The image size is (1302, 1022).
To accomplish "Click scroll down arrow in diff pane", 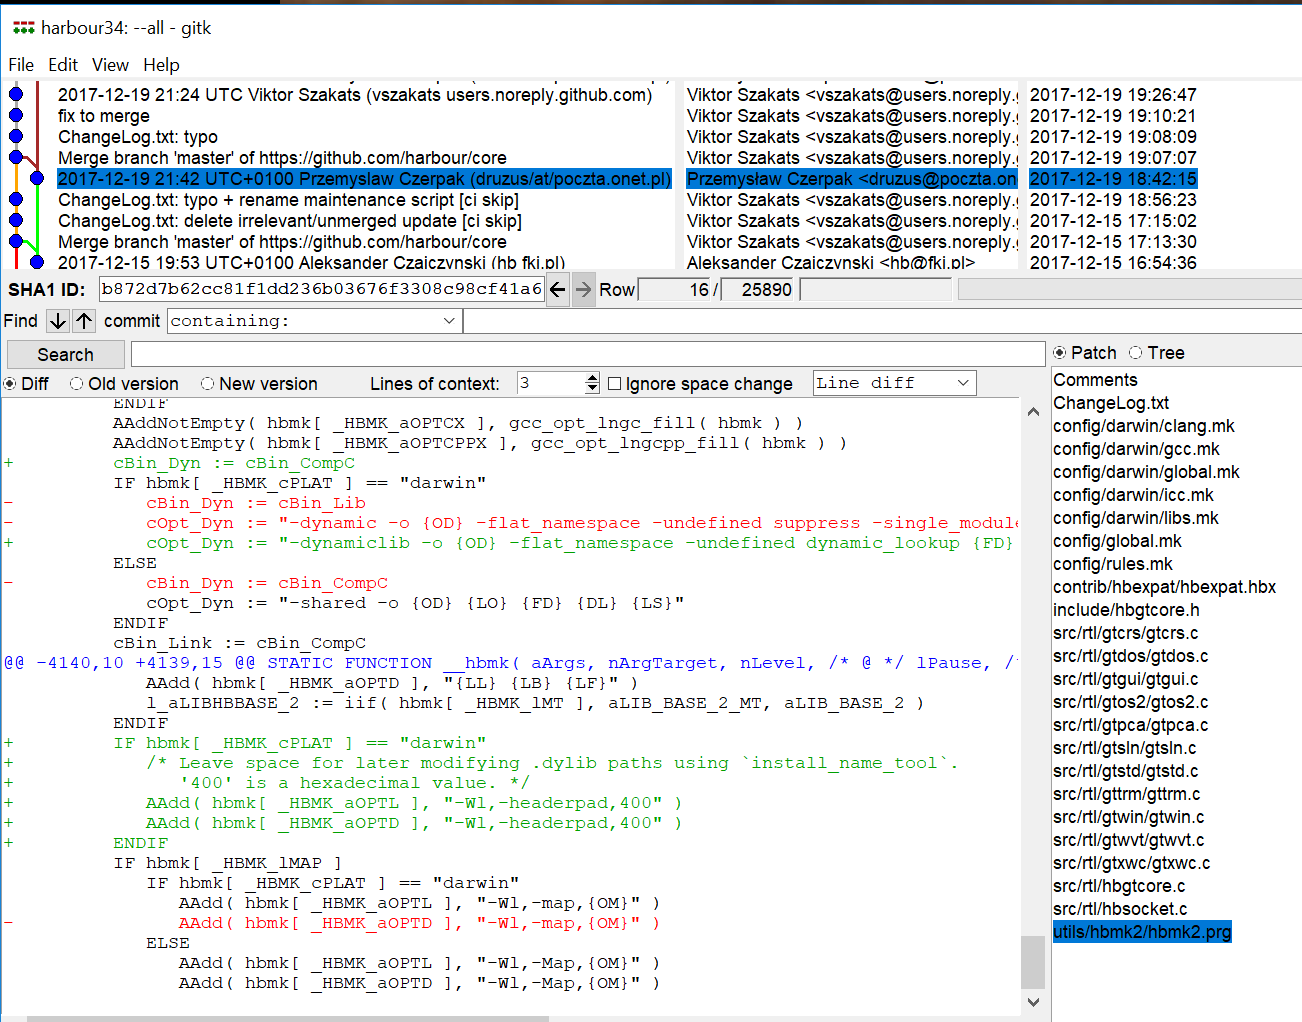I will point(1033,1002).
